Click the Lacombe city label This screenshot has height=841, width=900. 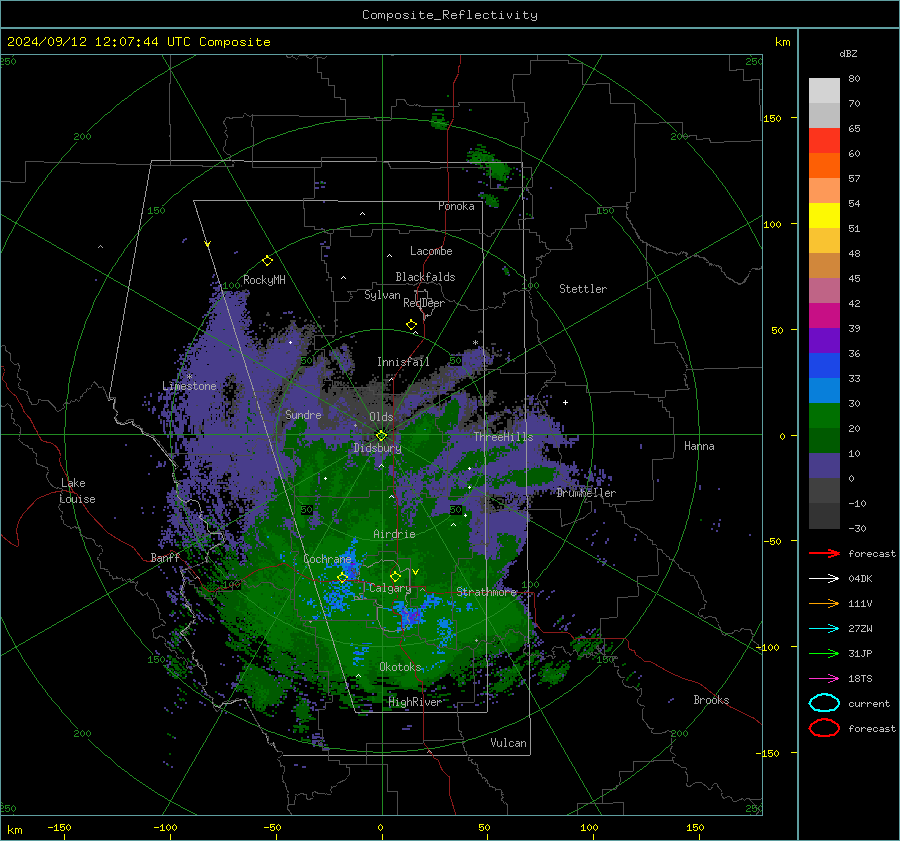431,251
